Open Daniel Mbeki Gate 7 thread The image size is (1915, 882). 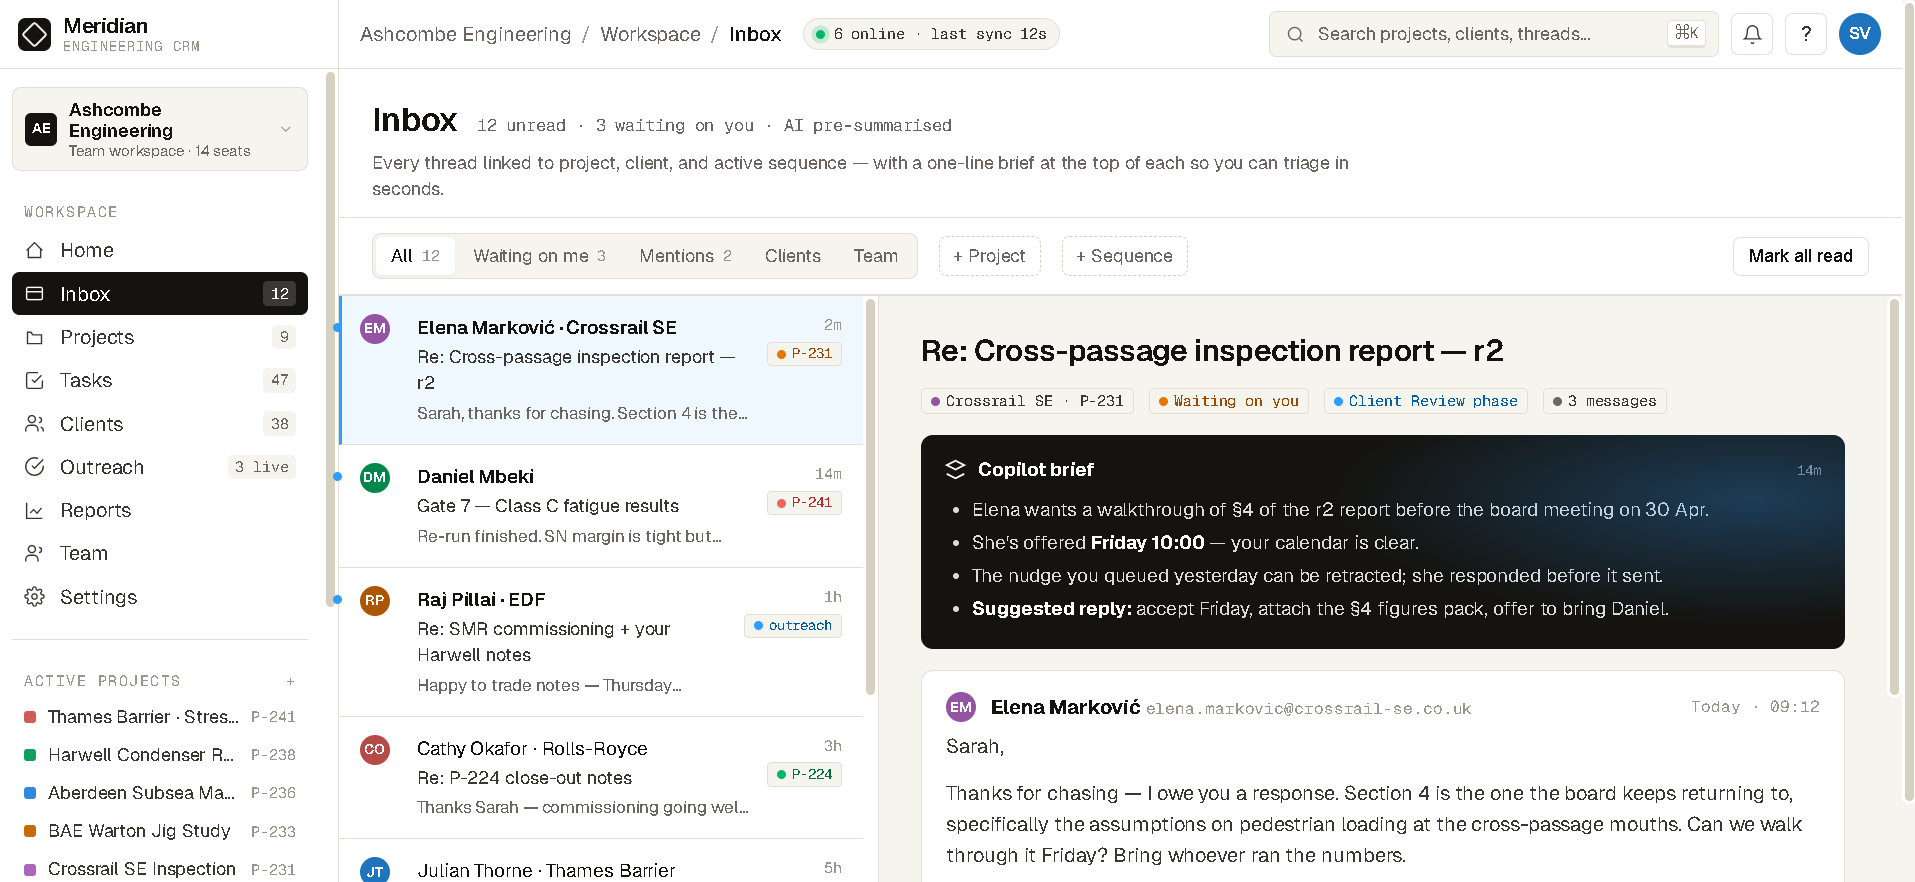point(601,506)
